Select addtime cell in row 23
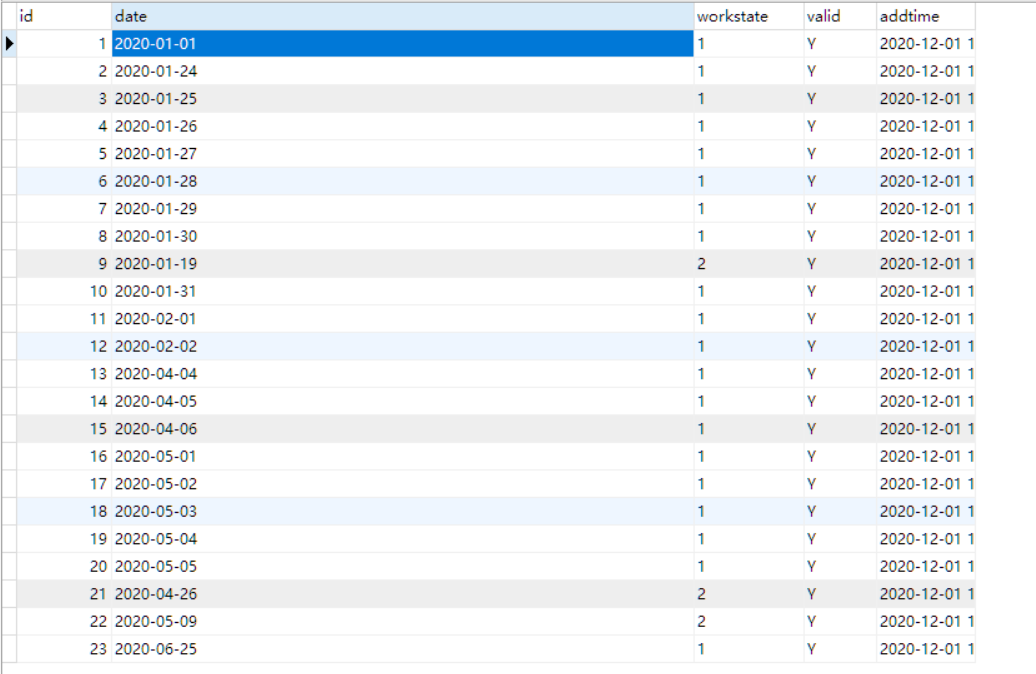 pos(926,650)
